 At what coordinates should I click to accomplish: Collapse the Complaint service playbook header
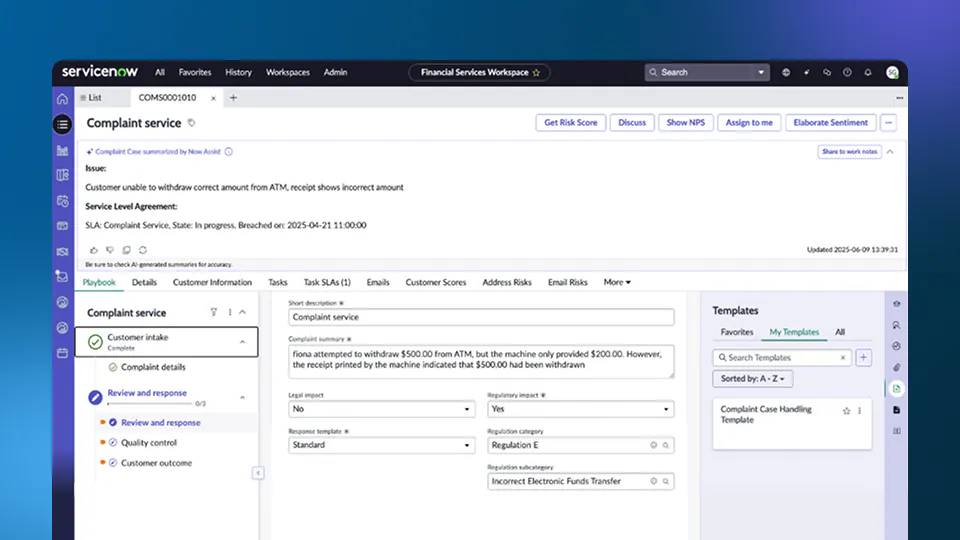[x=242, y=312]
